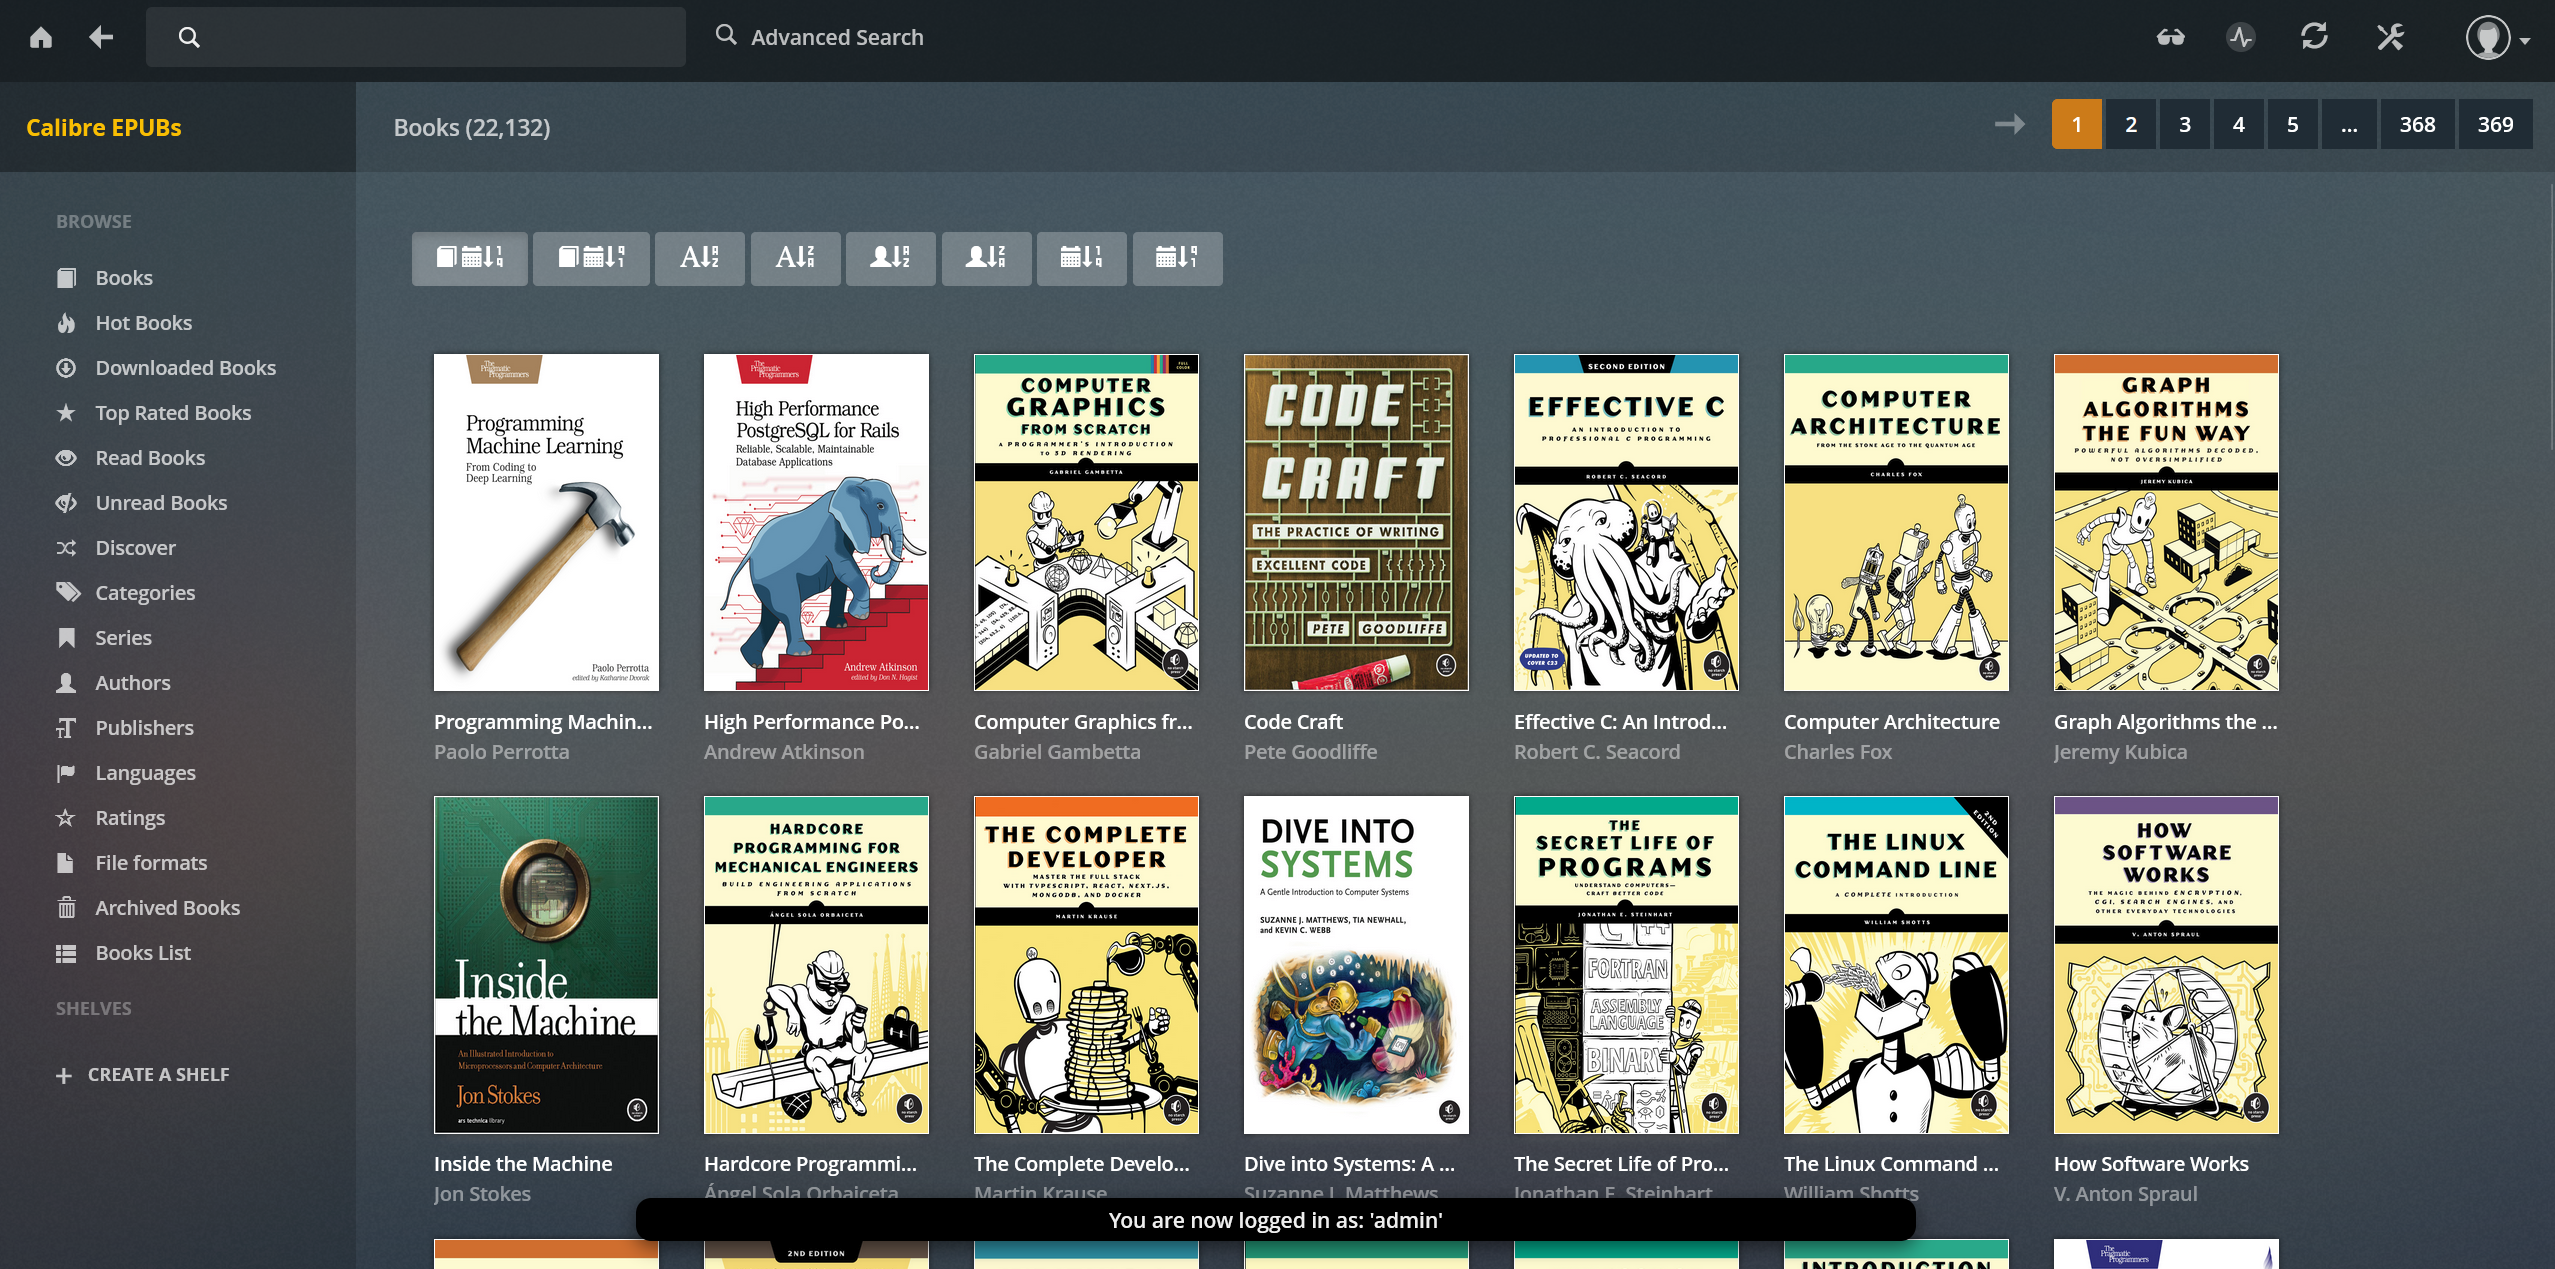Open Advanced Search
Screen dimensions: 2555x1269
tap(820, 37)
